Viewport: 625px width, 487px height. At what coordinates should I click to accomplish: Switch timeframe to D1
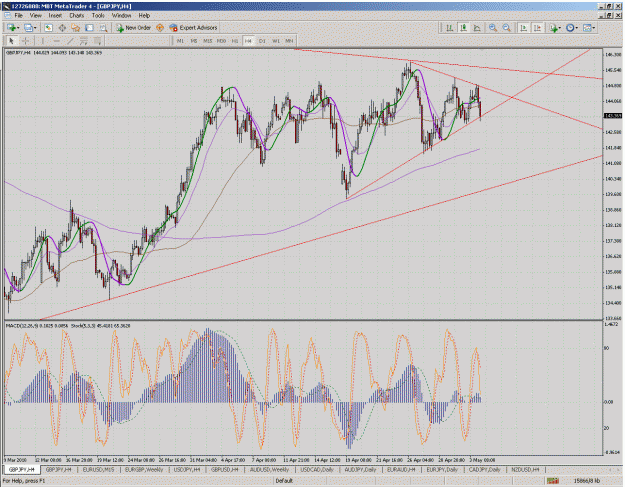tap(262, 41)
